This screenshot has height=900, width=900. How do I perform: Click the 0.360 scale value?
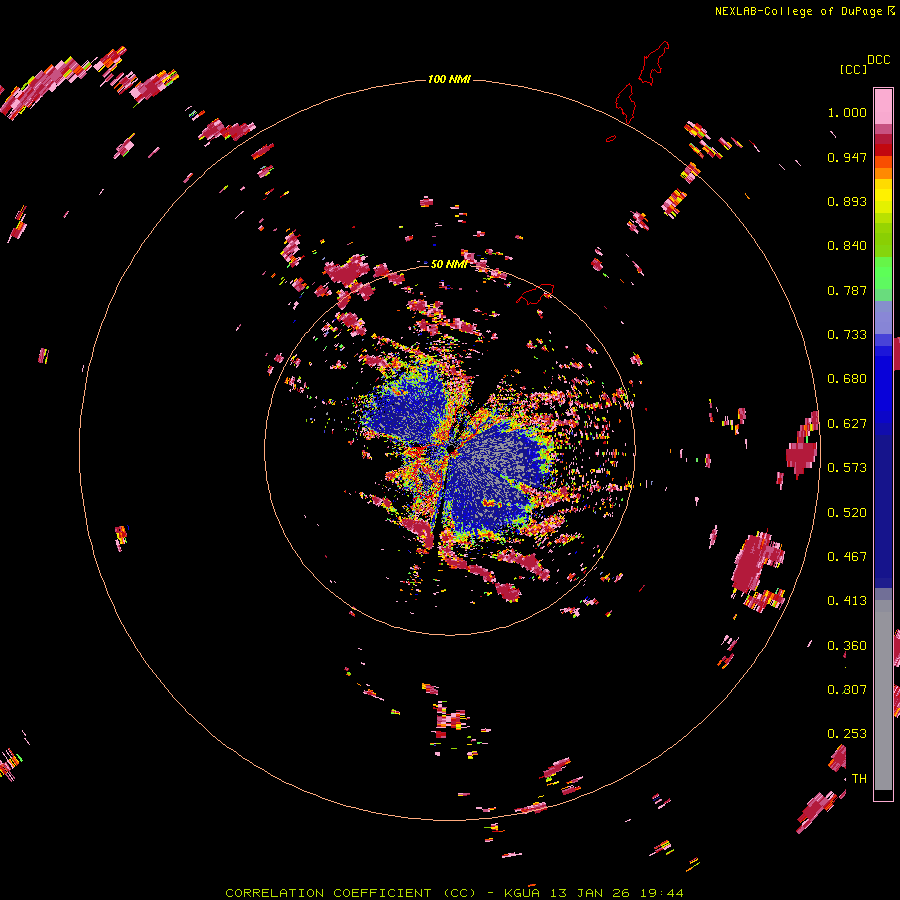(x=847, y=646)
